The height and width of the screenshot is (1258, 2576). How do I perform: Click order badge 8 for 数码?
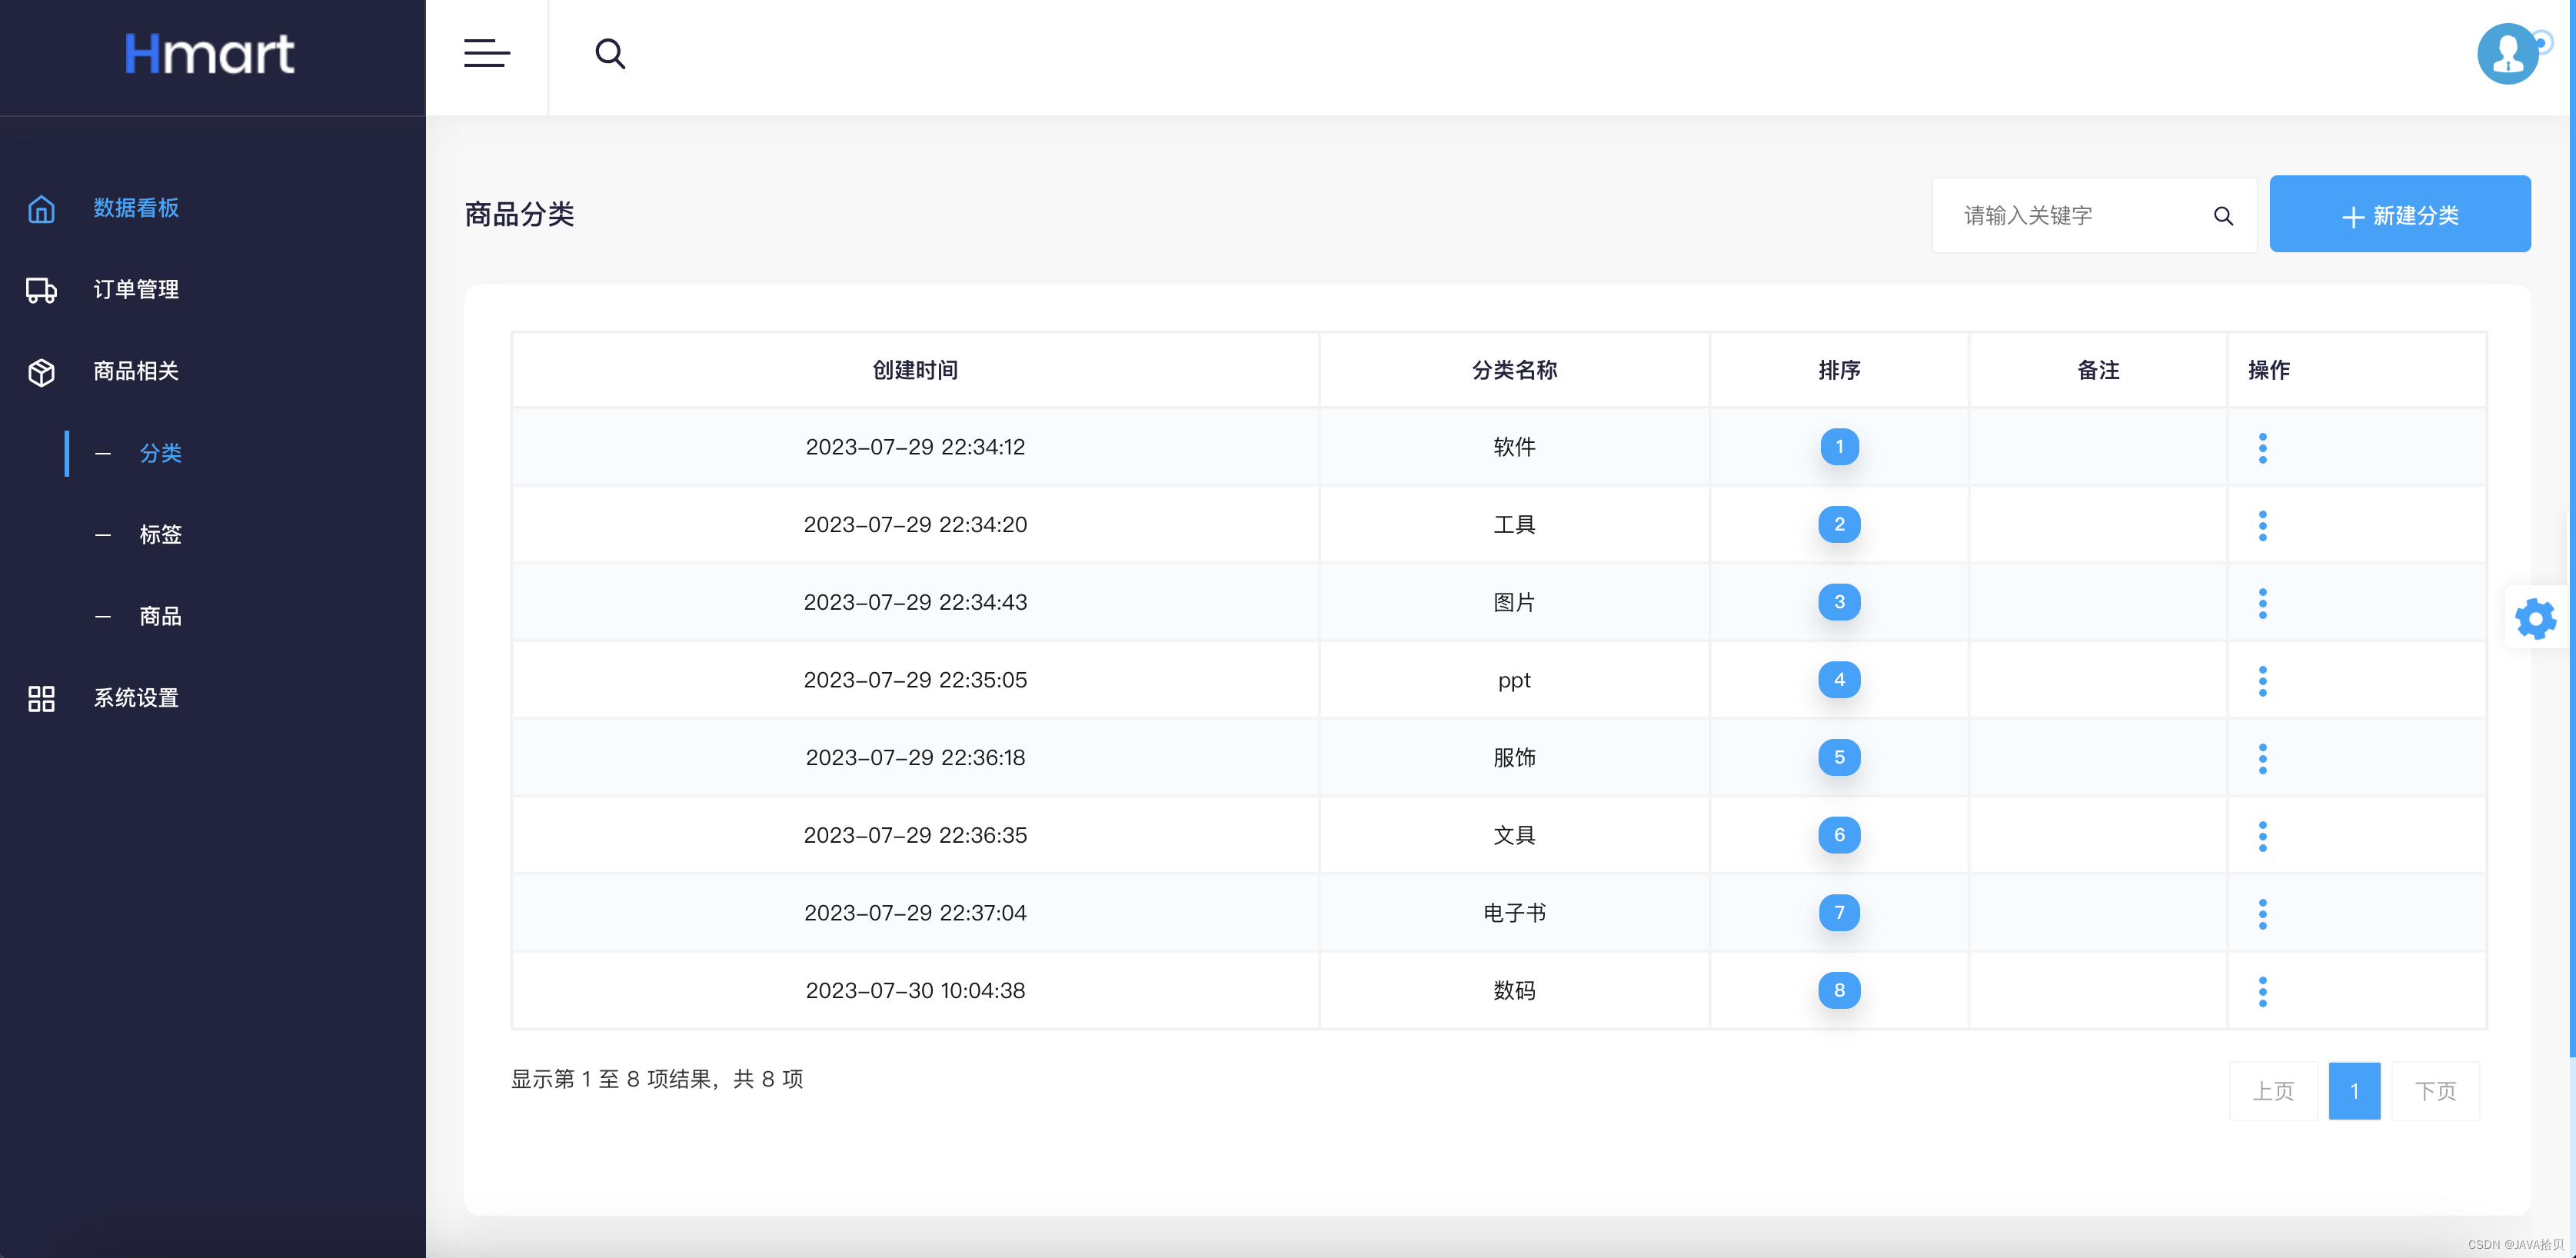1839,990
